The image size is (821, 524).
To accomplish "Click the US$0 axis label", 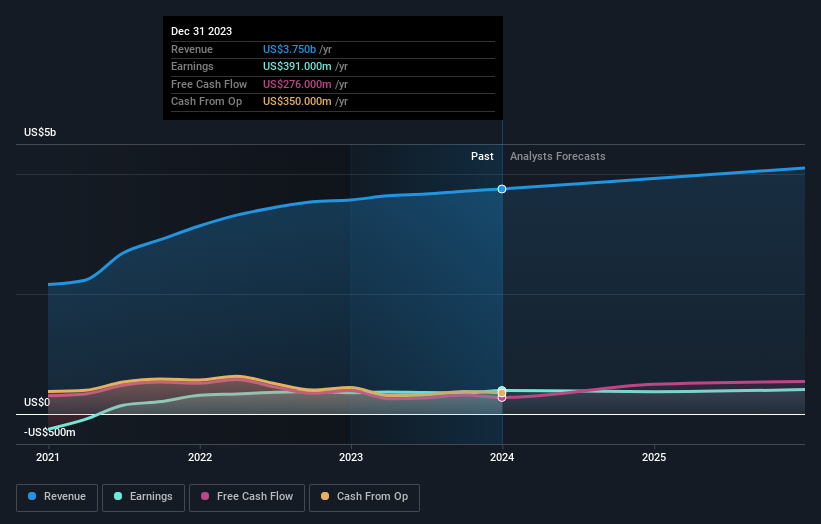I will (x=37, y=403).
